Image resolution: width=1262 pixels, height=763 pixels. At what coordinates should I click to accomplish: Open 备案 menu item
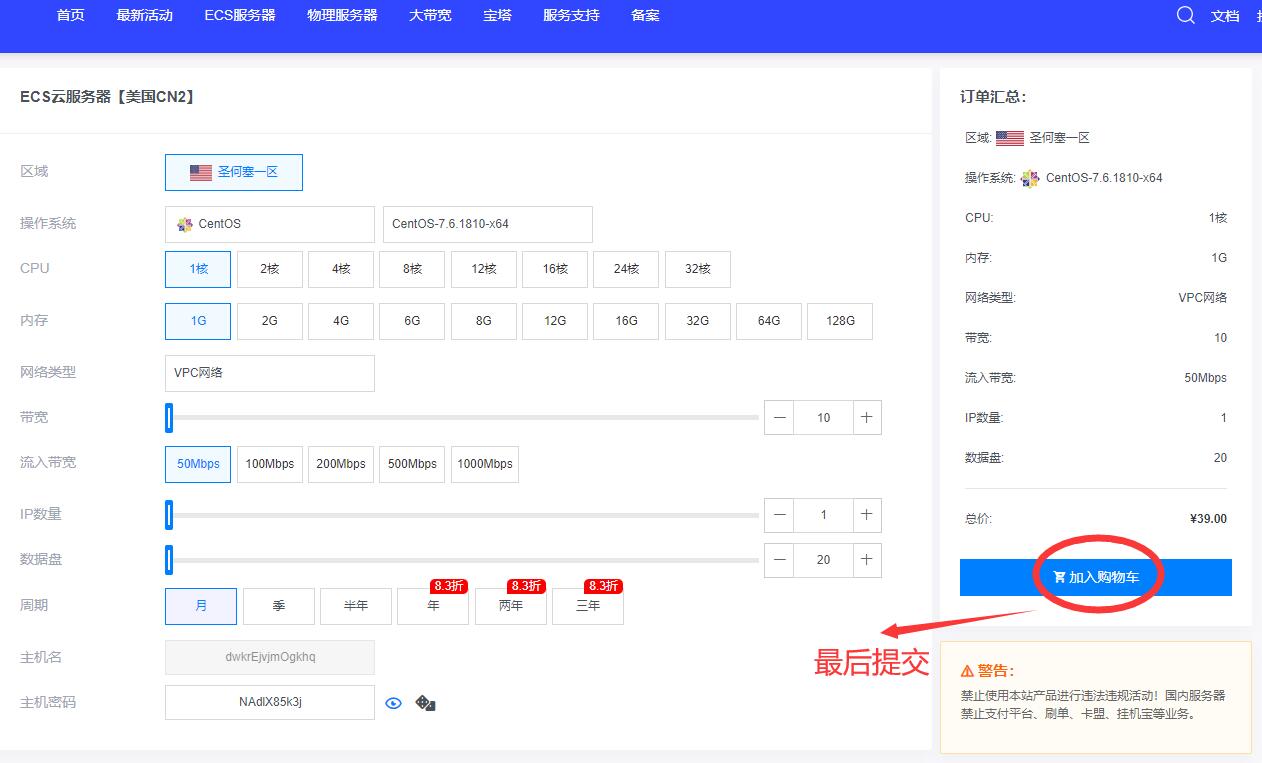tap(646, 15)
